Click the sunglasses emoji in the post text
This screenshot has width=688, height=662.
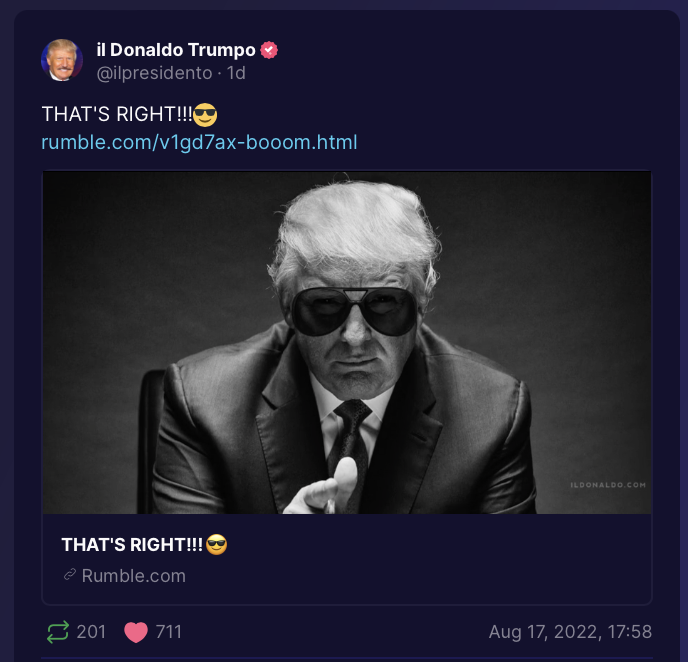click(205, 115)
